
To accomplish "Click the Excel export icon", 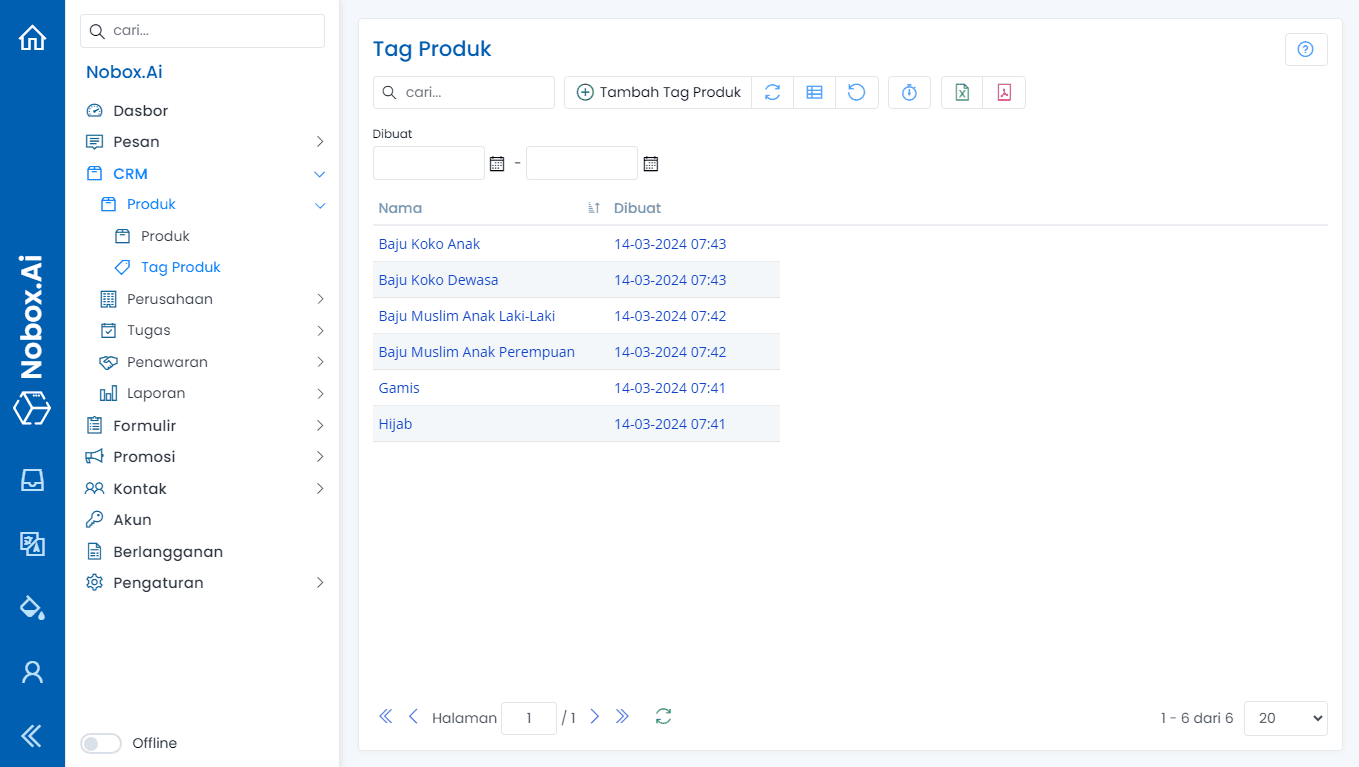I will (962, 92).
